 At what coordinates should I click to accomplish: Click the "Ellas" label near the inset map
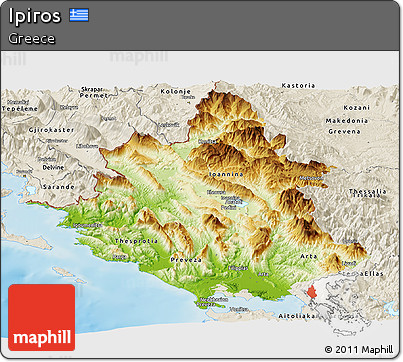point(373,274)
